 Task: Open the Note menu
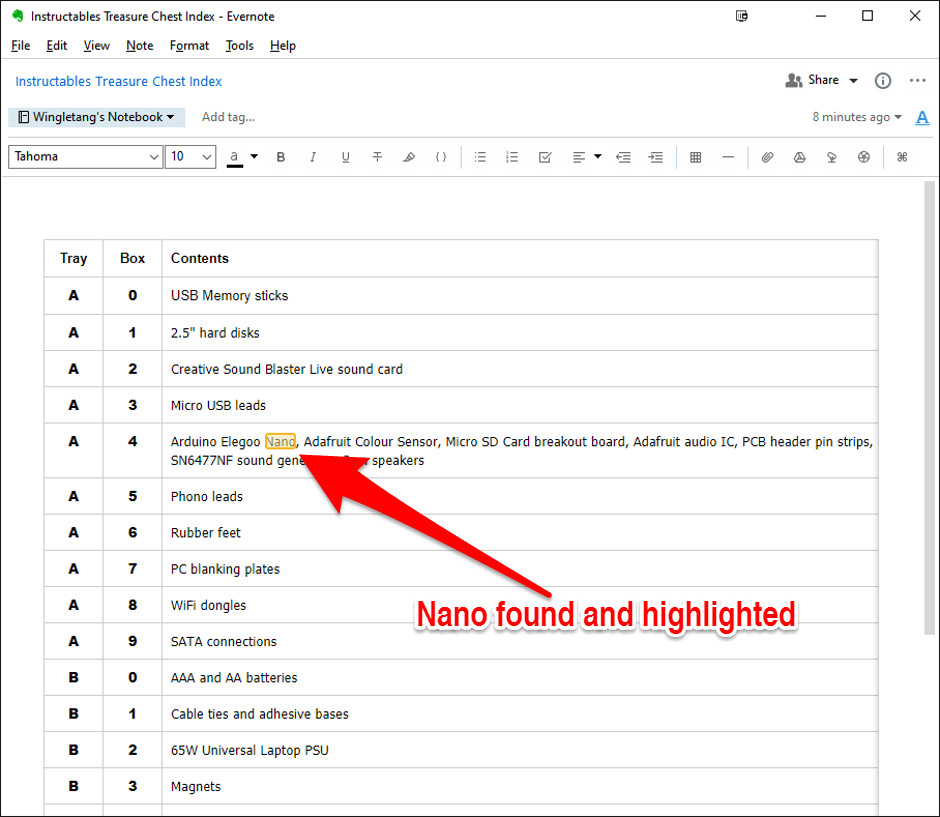tap(140, 46)
